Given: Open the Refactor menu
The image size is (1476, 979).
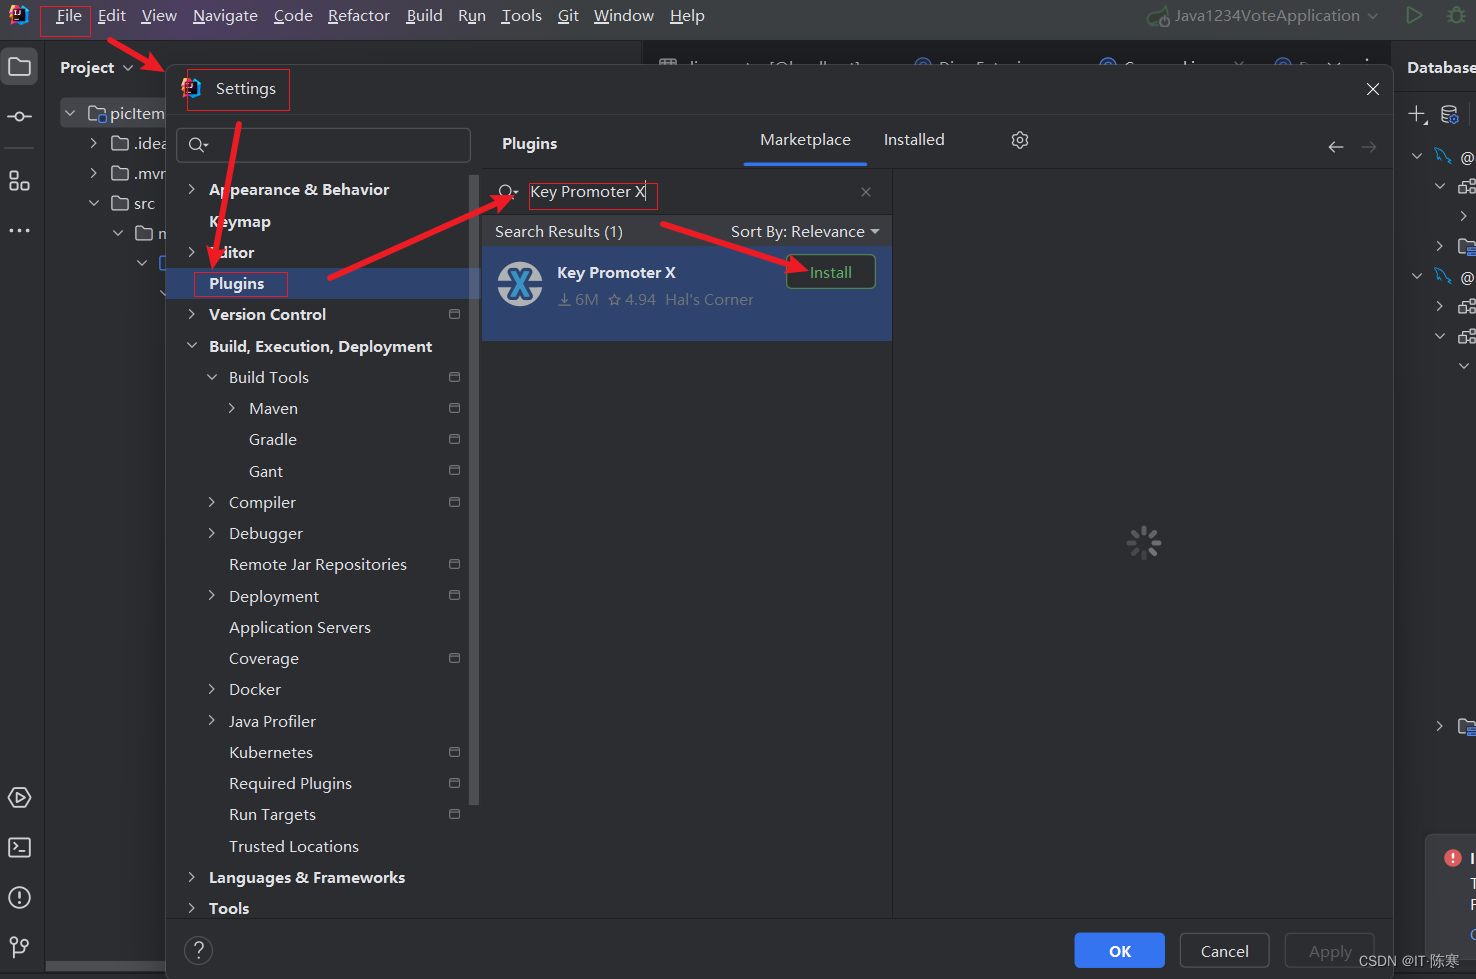Looking at the screenshot, I should (x=359, y=15).
